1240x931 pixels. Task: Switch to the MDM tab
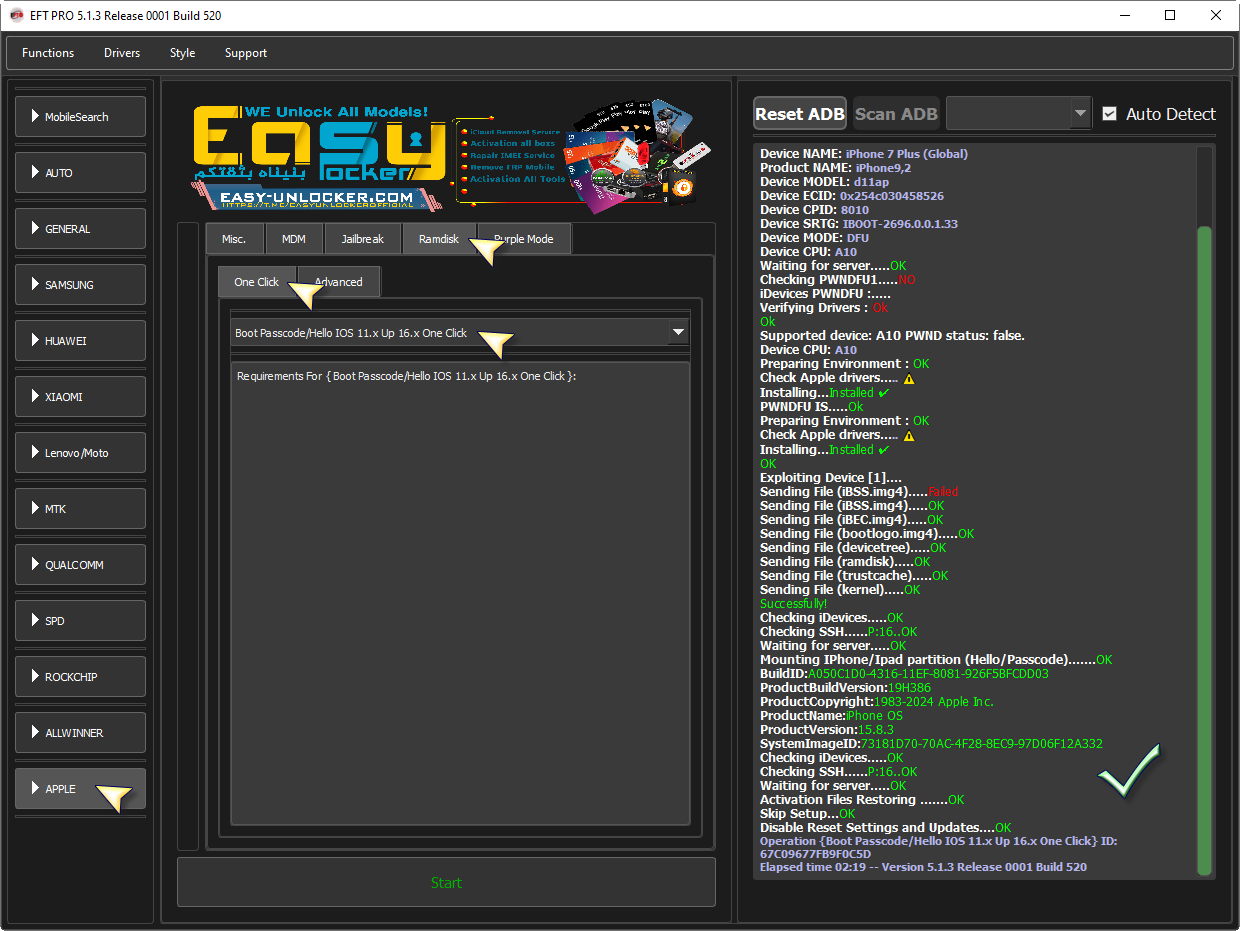(x=294, y=239)
